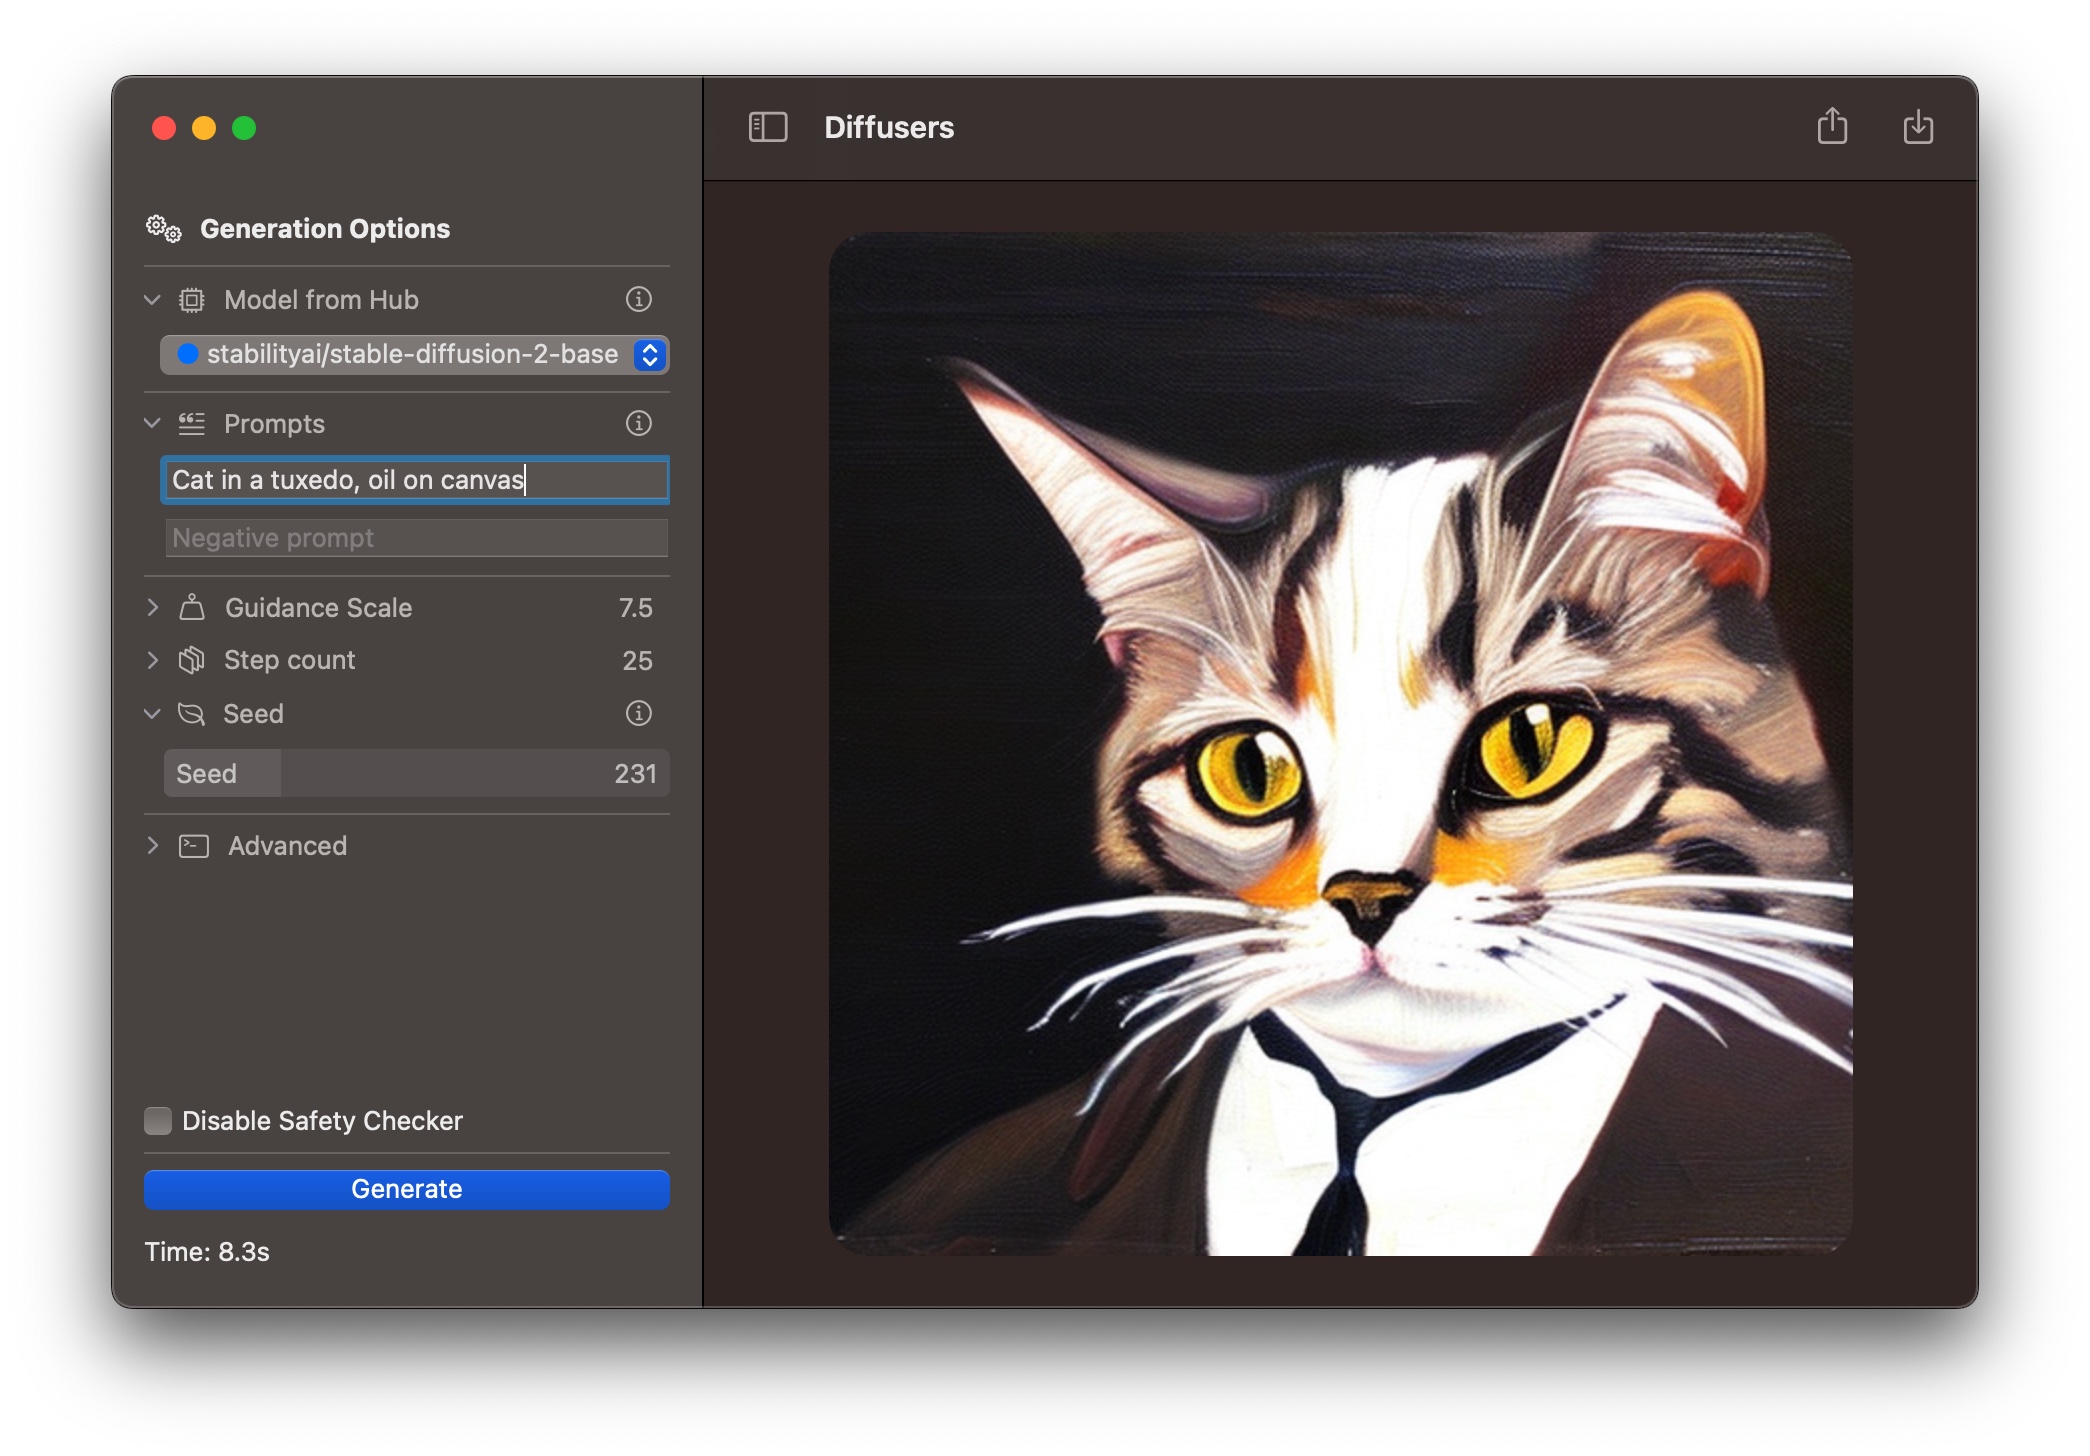The height and width of the screenshot is (1456, 2090).
Task: Open the info popover for Model from Hub
Action: pyautogui.click(x=638, y=299)
